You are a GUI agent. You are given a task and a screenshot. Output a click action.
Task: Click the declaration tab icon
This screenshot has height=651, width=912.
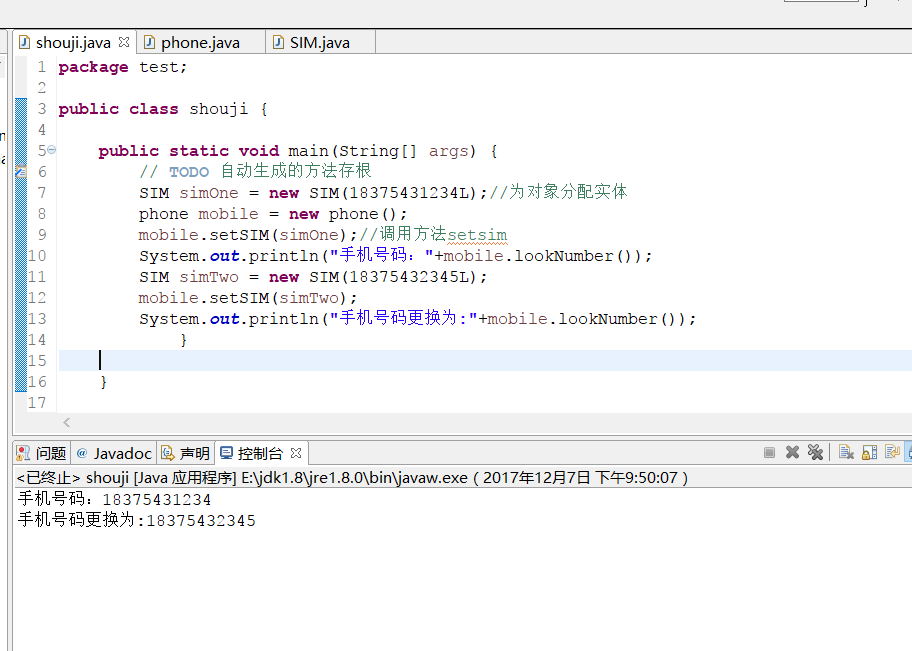[168, 453]
